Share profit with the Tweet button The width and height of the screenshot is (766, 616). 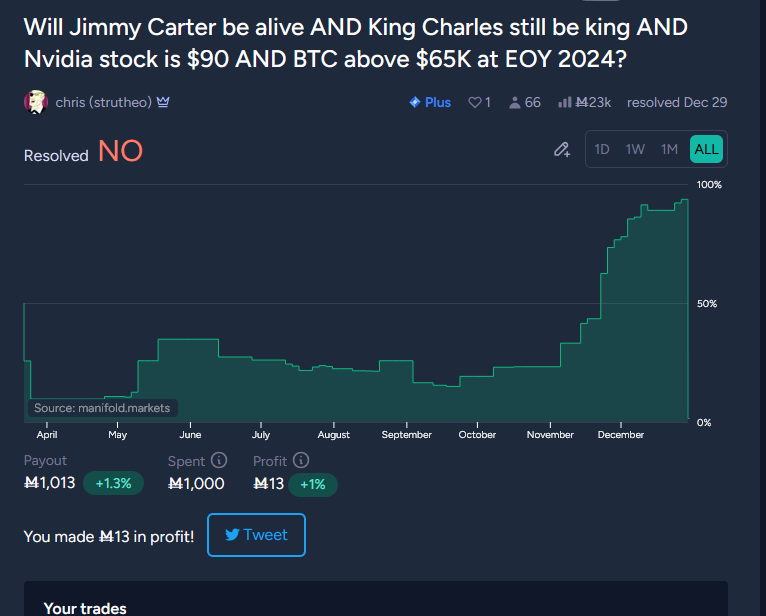coord(256,535)
